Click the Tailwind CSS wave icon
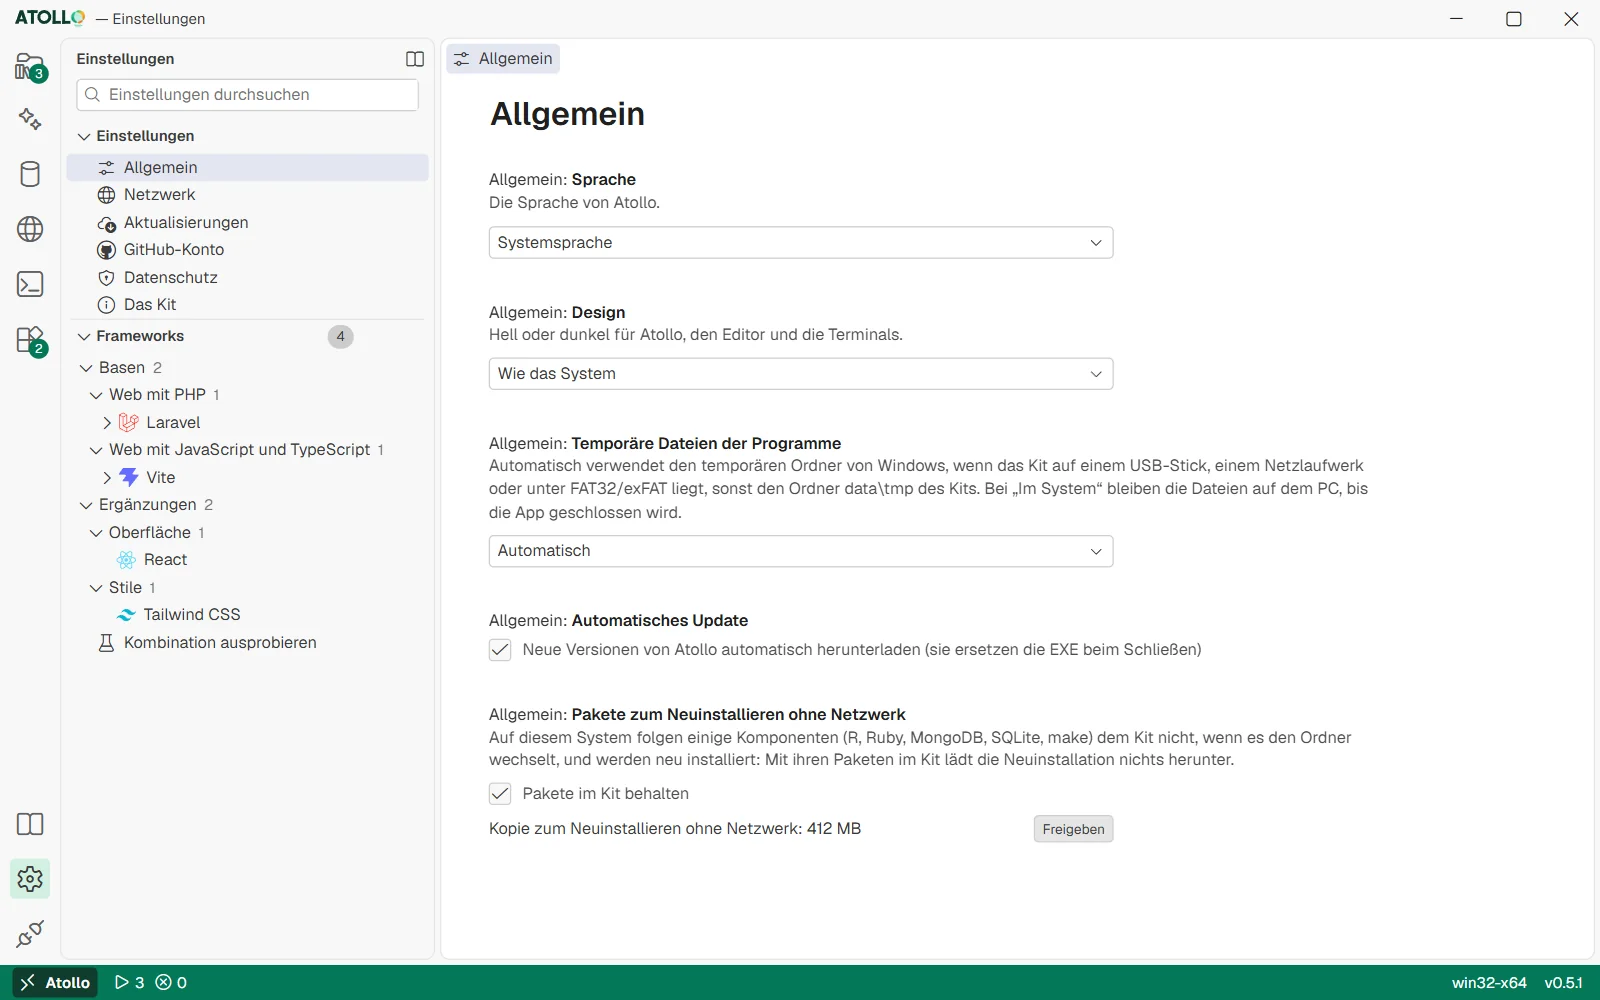 126,615
